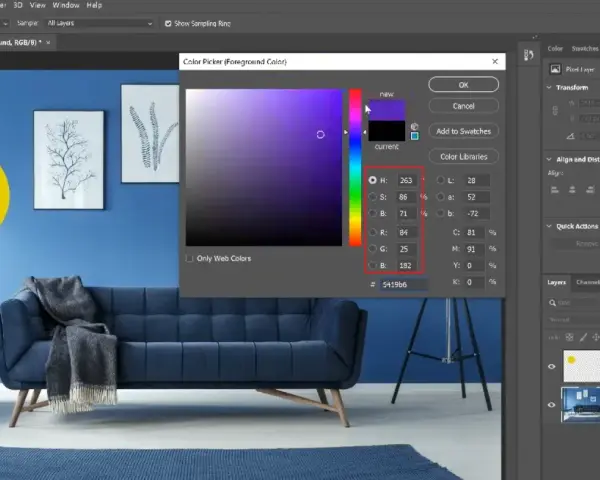Screen dimensions: 600x480
Task: Click the rotation angle icon in Transform
Action: pos(570,136)
